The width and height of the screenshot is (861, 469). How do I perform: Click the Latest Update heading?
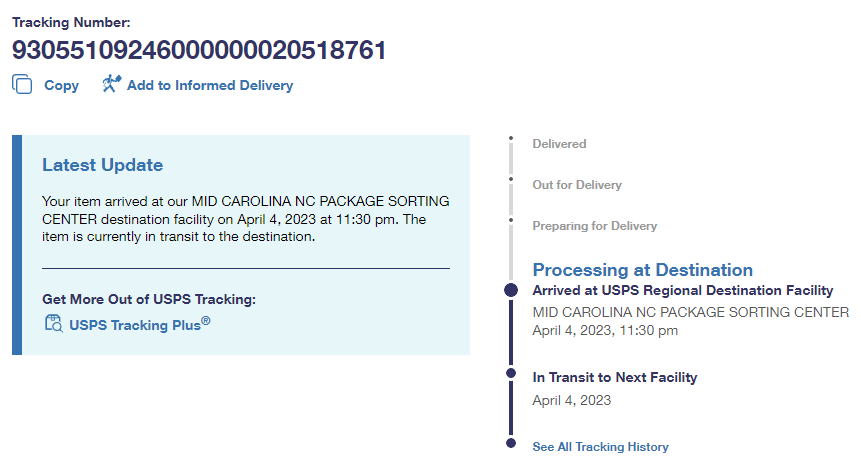point(102,165)
